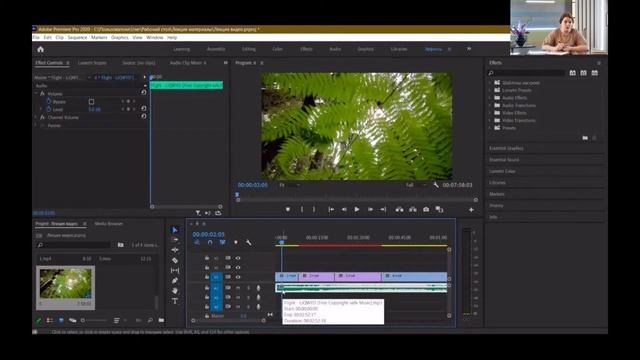Click the Lift button
The height and width of the screenshot is (360, 640).
click(399, 209)
